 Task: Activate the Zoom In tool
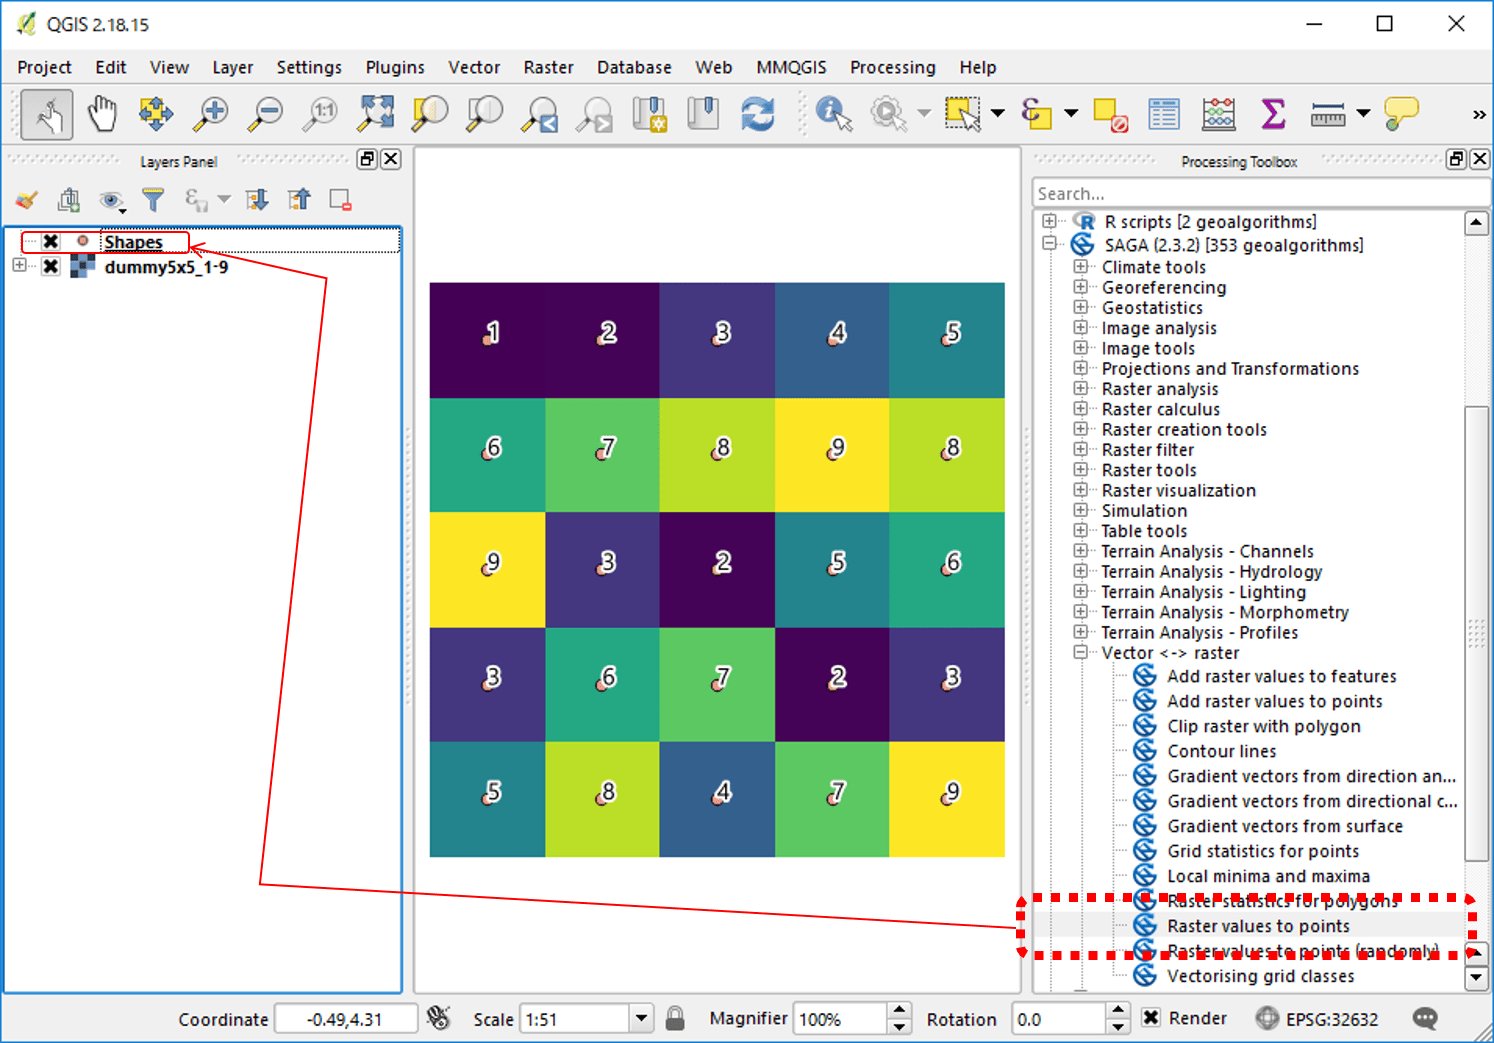coord(210,114)
